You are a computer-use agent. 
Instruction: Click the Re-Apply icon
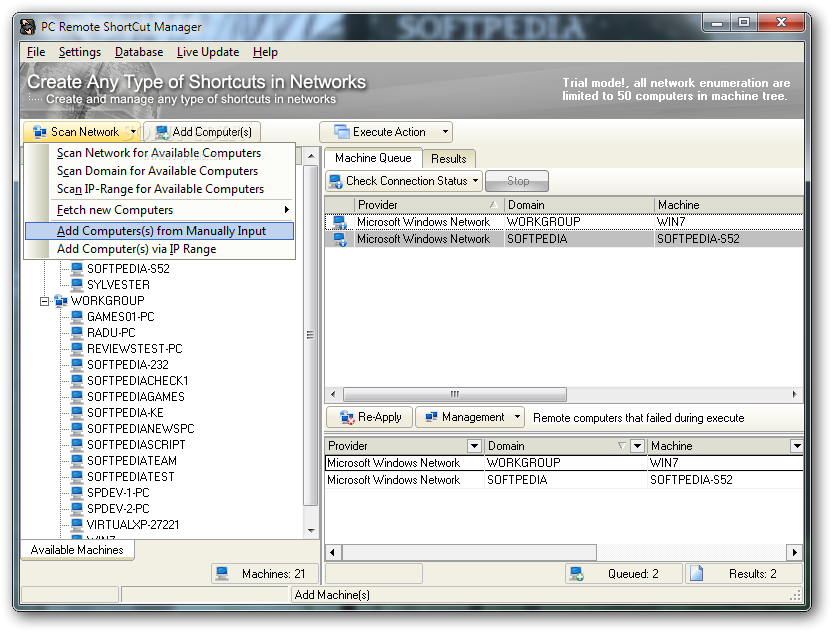tap(347, 418)
